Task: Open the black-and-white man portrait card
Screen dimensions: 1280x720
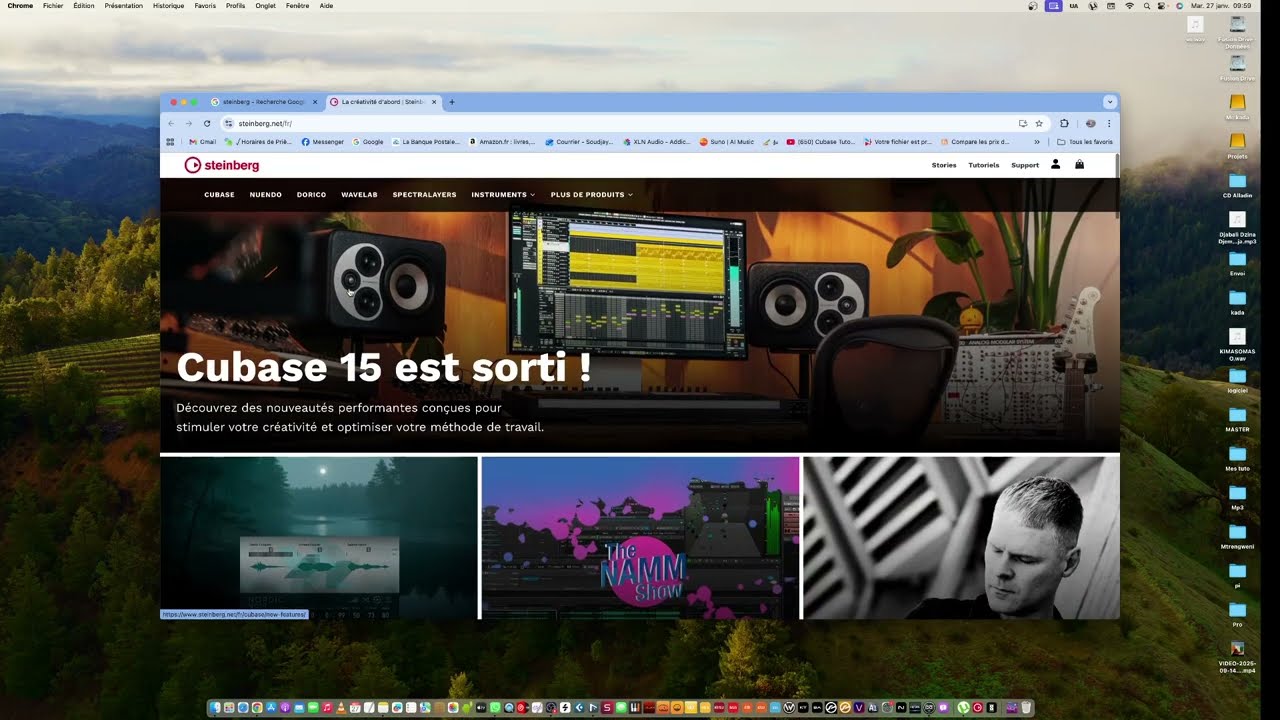Action: [x=961, y=538]
